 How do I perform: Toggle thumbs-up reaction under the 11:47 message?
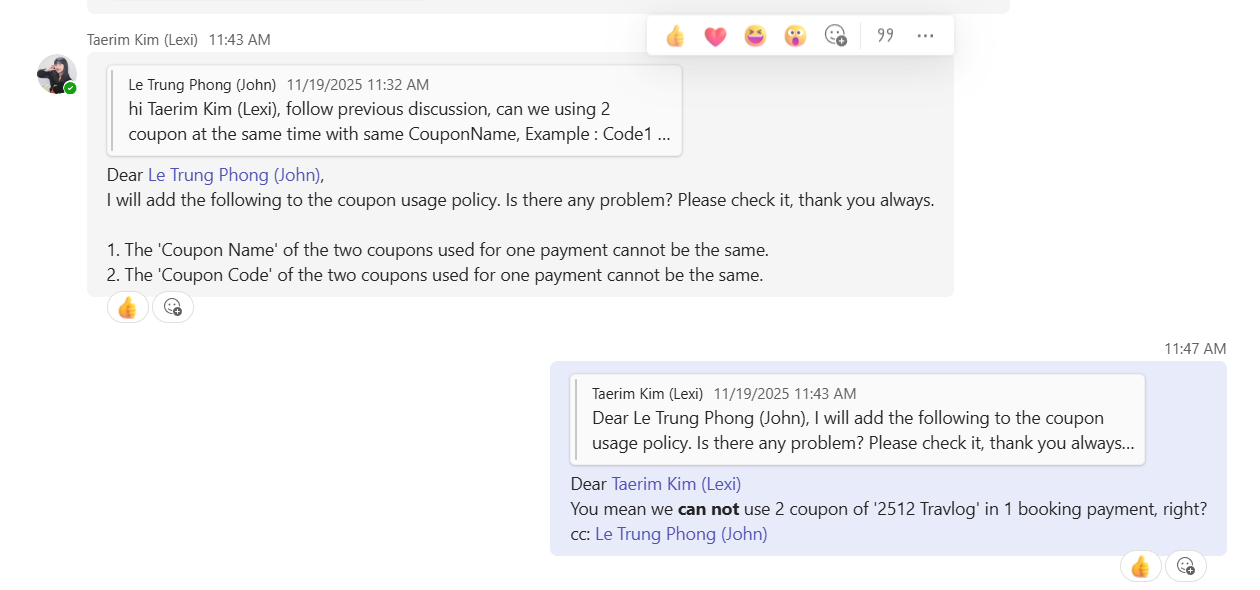(1140, 567)
